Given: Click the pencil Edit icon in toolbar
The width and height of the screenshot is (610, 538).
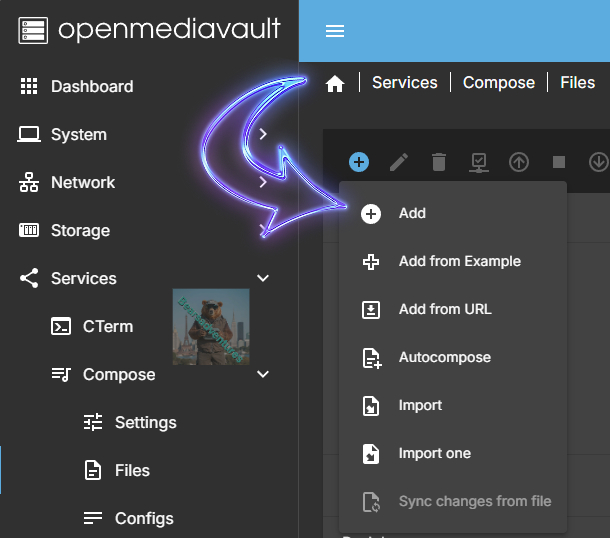Looking at the screenshot, I should point(399,162).
